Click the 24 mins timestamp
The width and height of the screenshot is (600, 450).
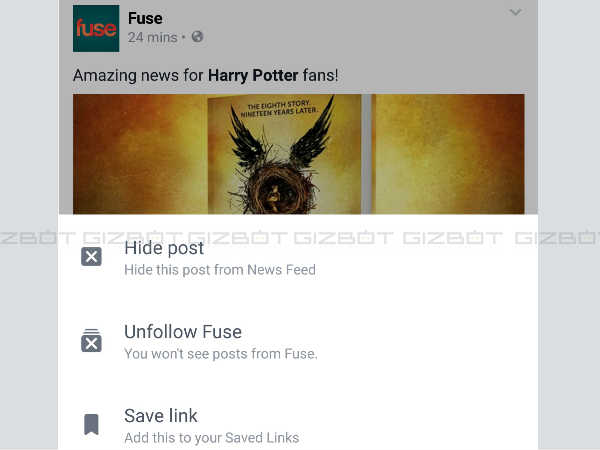(152, 37)
